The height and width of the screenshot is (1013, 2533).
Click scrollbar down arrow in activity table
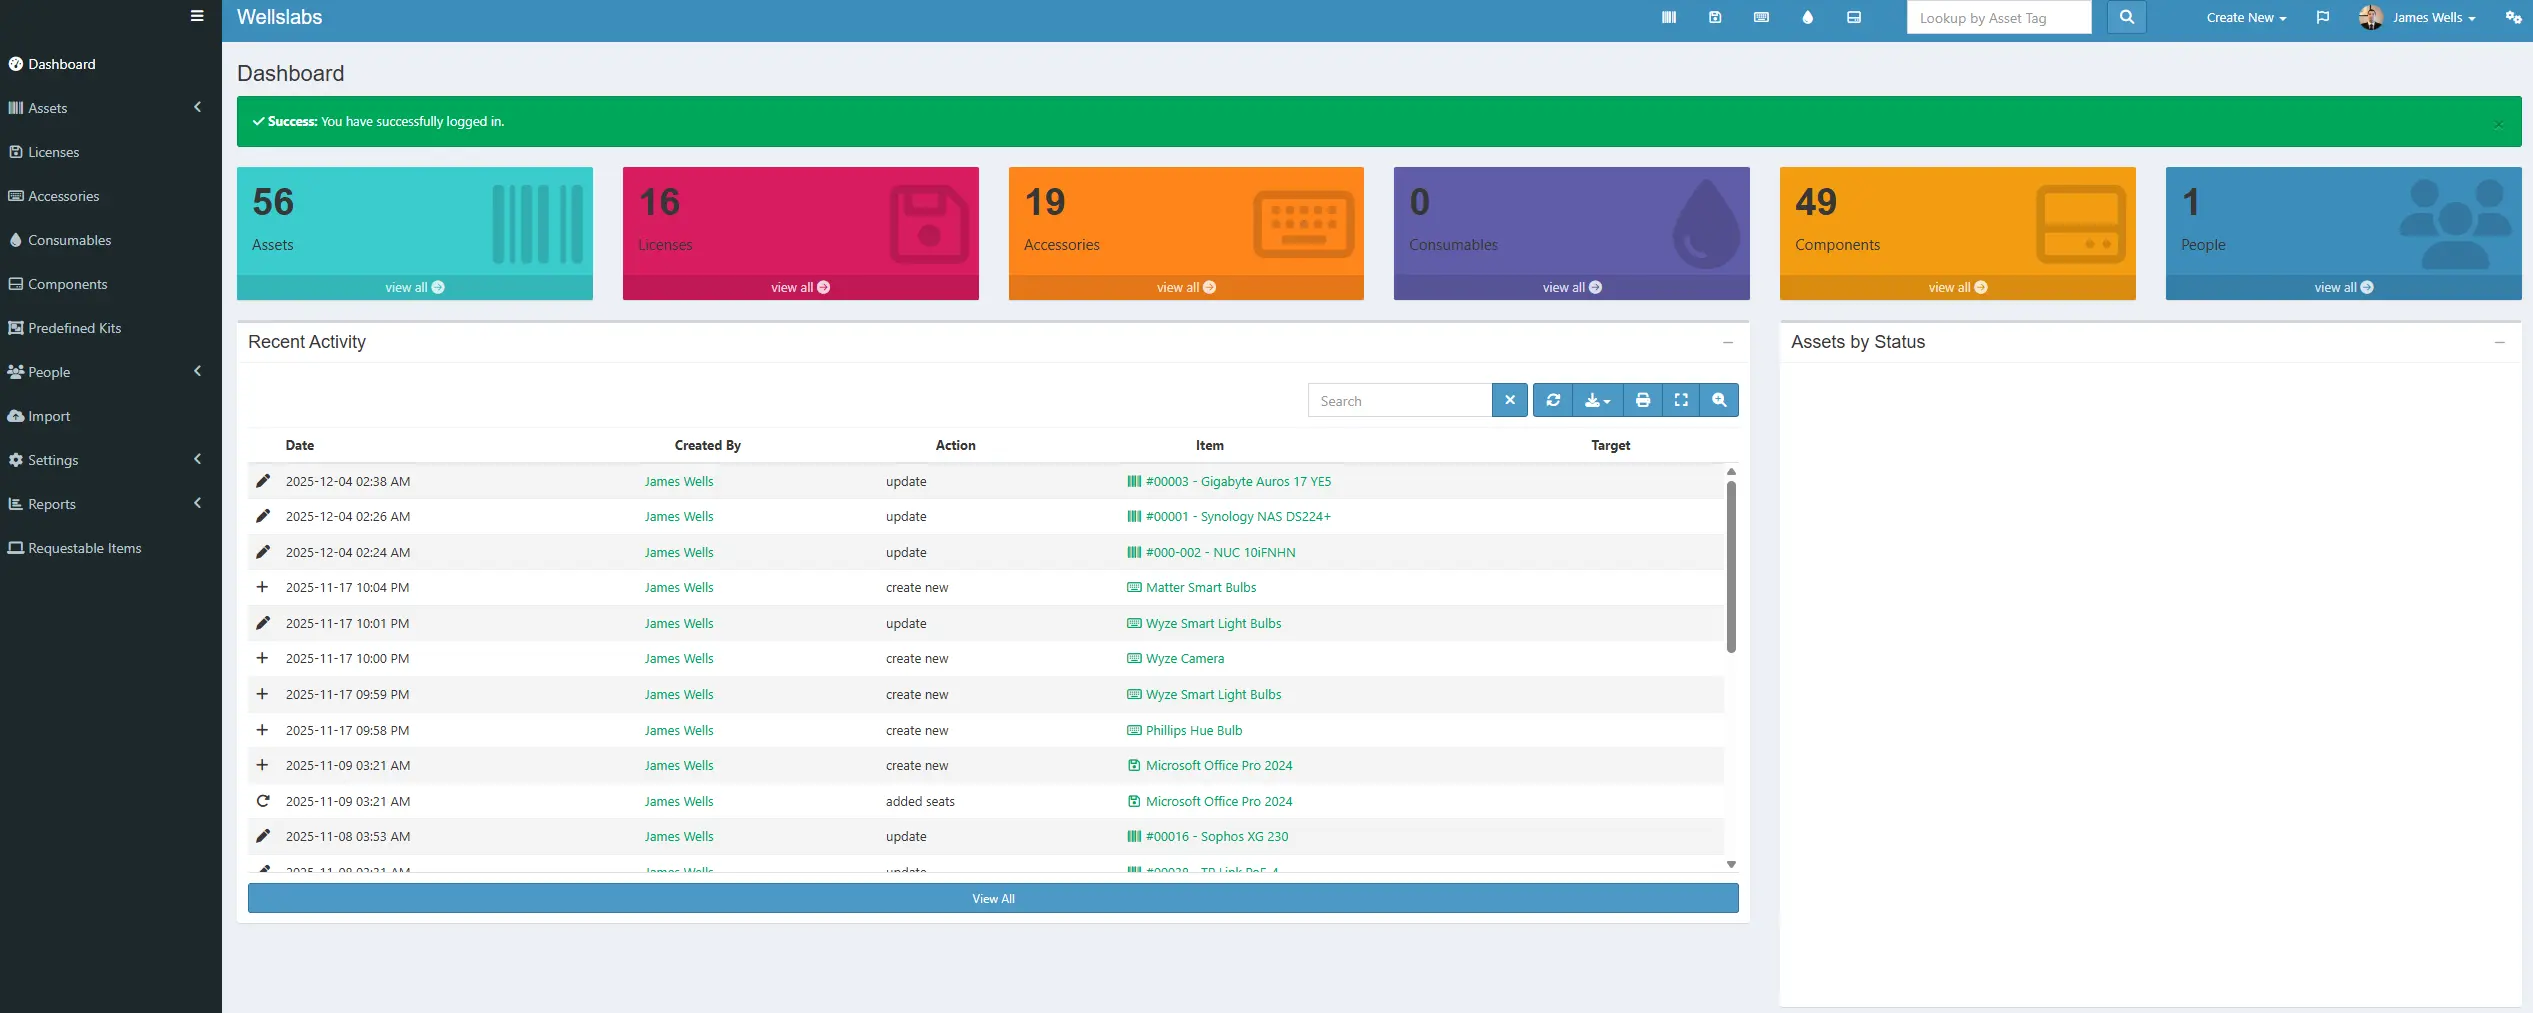click(1731, 864)
